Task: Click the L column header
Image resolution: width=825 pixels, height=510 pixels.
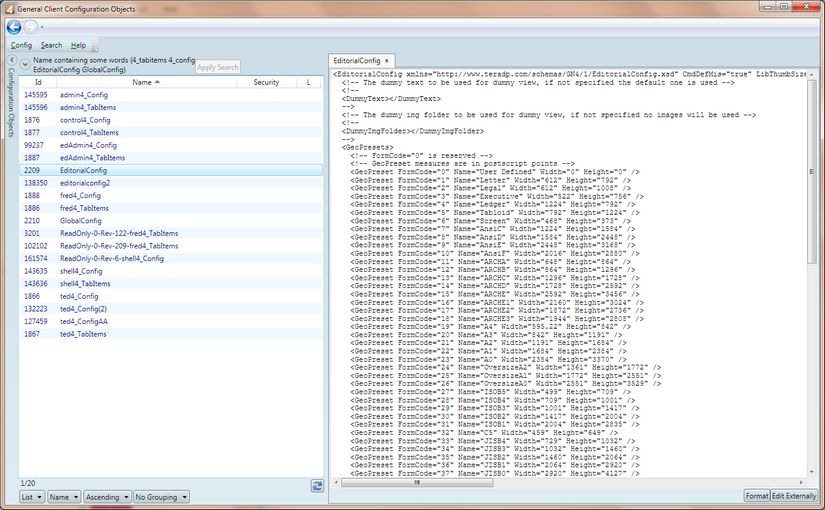Action: [308, 82]
